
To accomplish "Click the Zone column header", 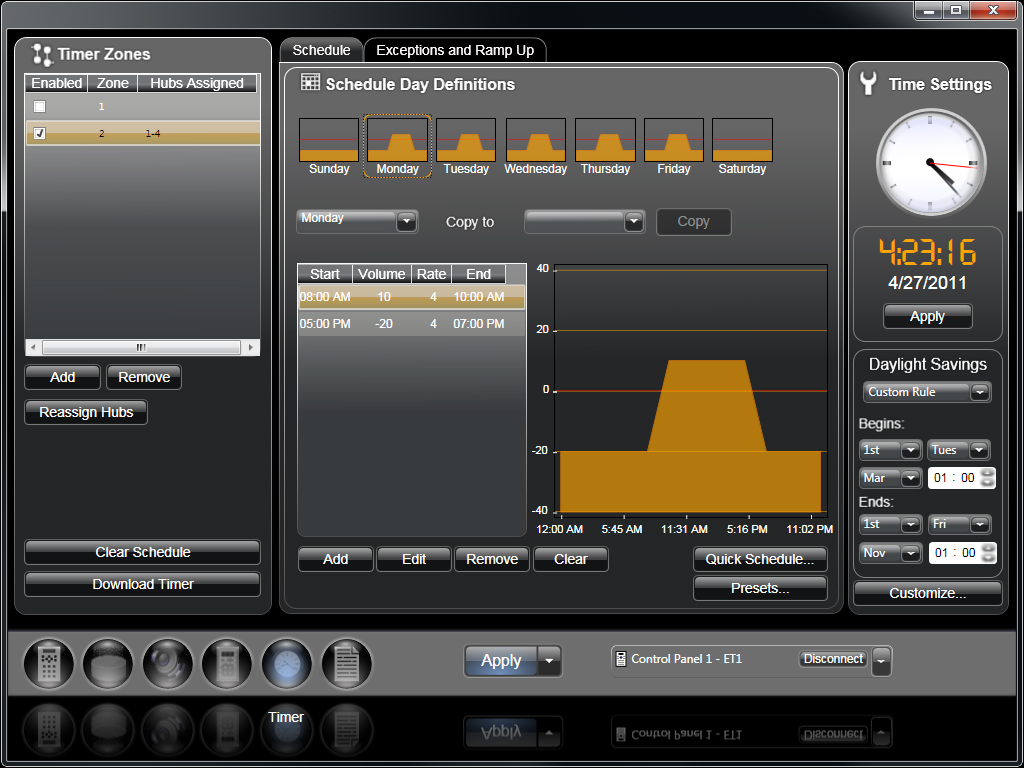I will tap(113, 84).
